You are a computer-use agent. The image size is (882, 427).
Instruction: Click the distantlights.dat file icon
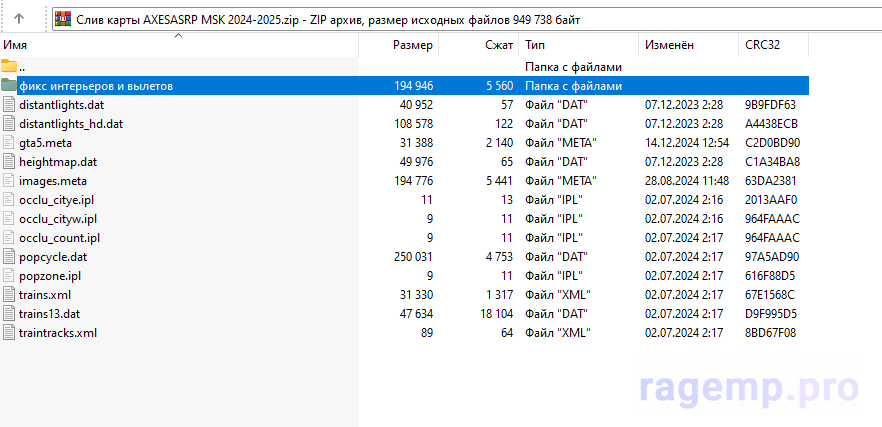point(9,105)
